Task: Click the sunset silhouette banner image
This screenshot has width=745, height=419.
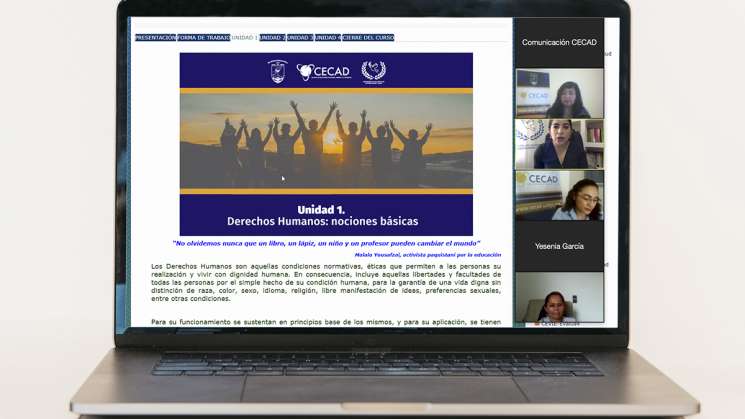Action: (x=326, y=141)
